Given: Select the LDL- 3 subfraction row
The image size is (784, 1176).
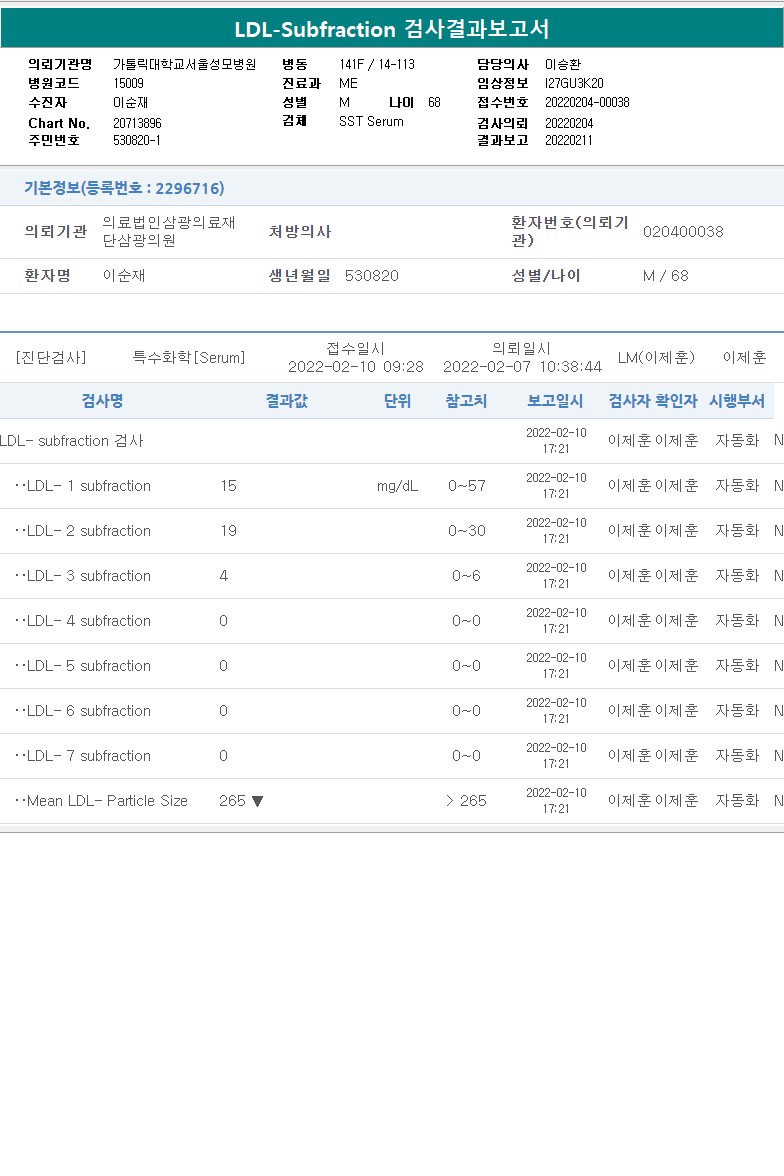Looking at the screenshot, I should pos(392,576).
